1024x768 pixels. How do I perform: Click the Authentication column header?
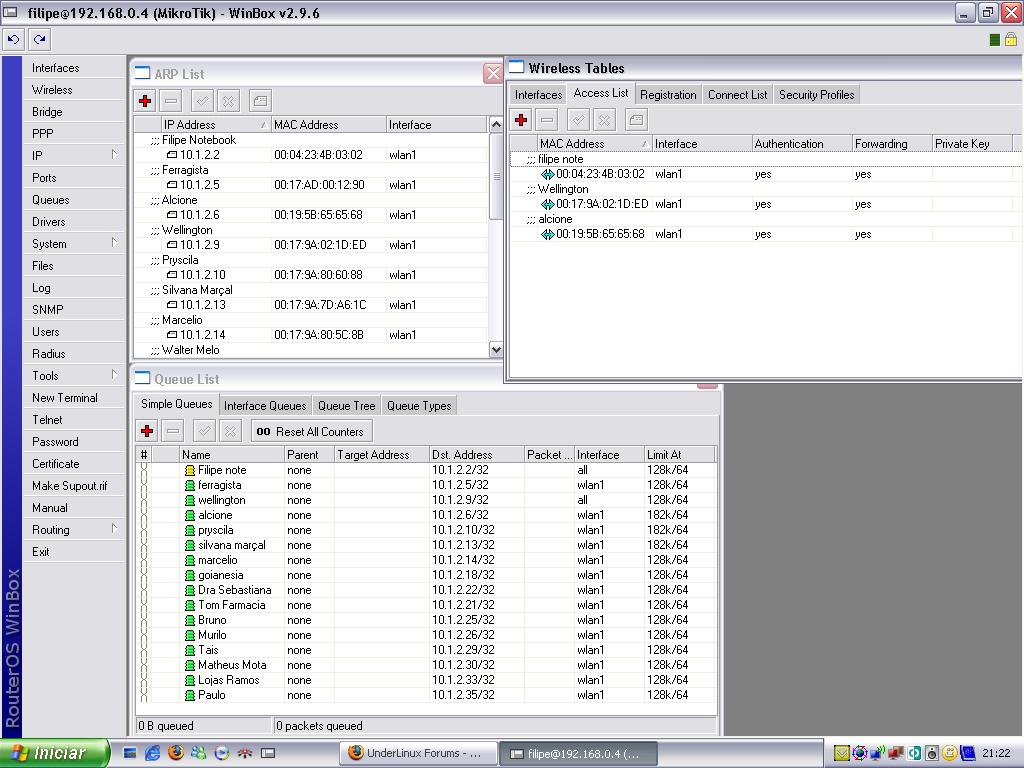802,144
